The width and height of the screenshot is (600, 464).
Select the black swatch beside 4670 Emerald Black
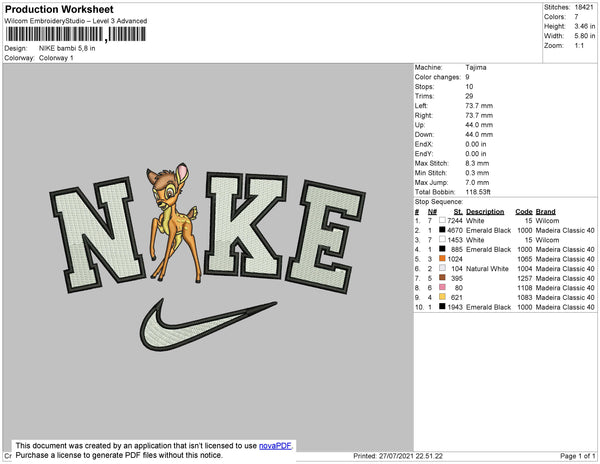(442, 230)
